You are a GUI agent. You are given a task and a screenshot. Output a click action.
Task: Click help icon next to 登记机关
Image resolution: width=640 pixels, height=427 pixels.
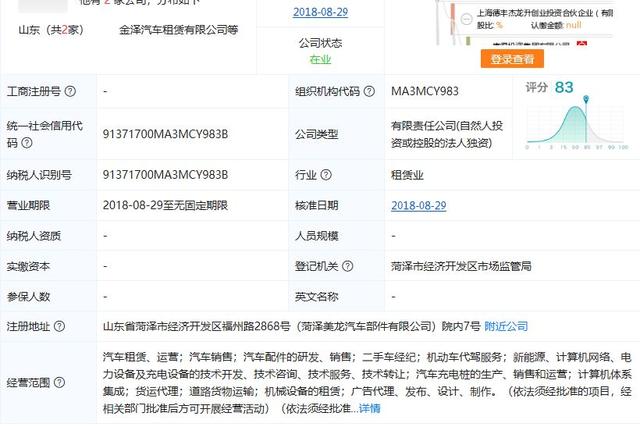coord(344,267)
